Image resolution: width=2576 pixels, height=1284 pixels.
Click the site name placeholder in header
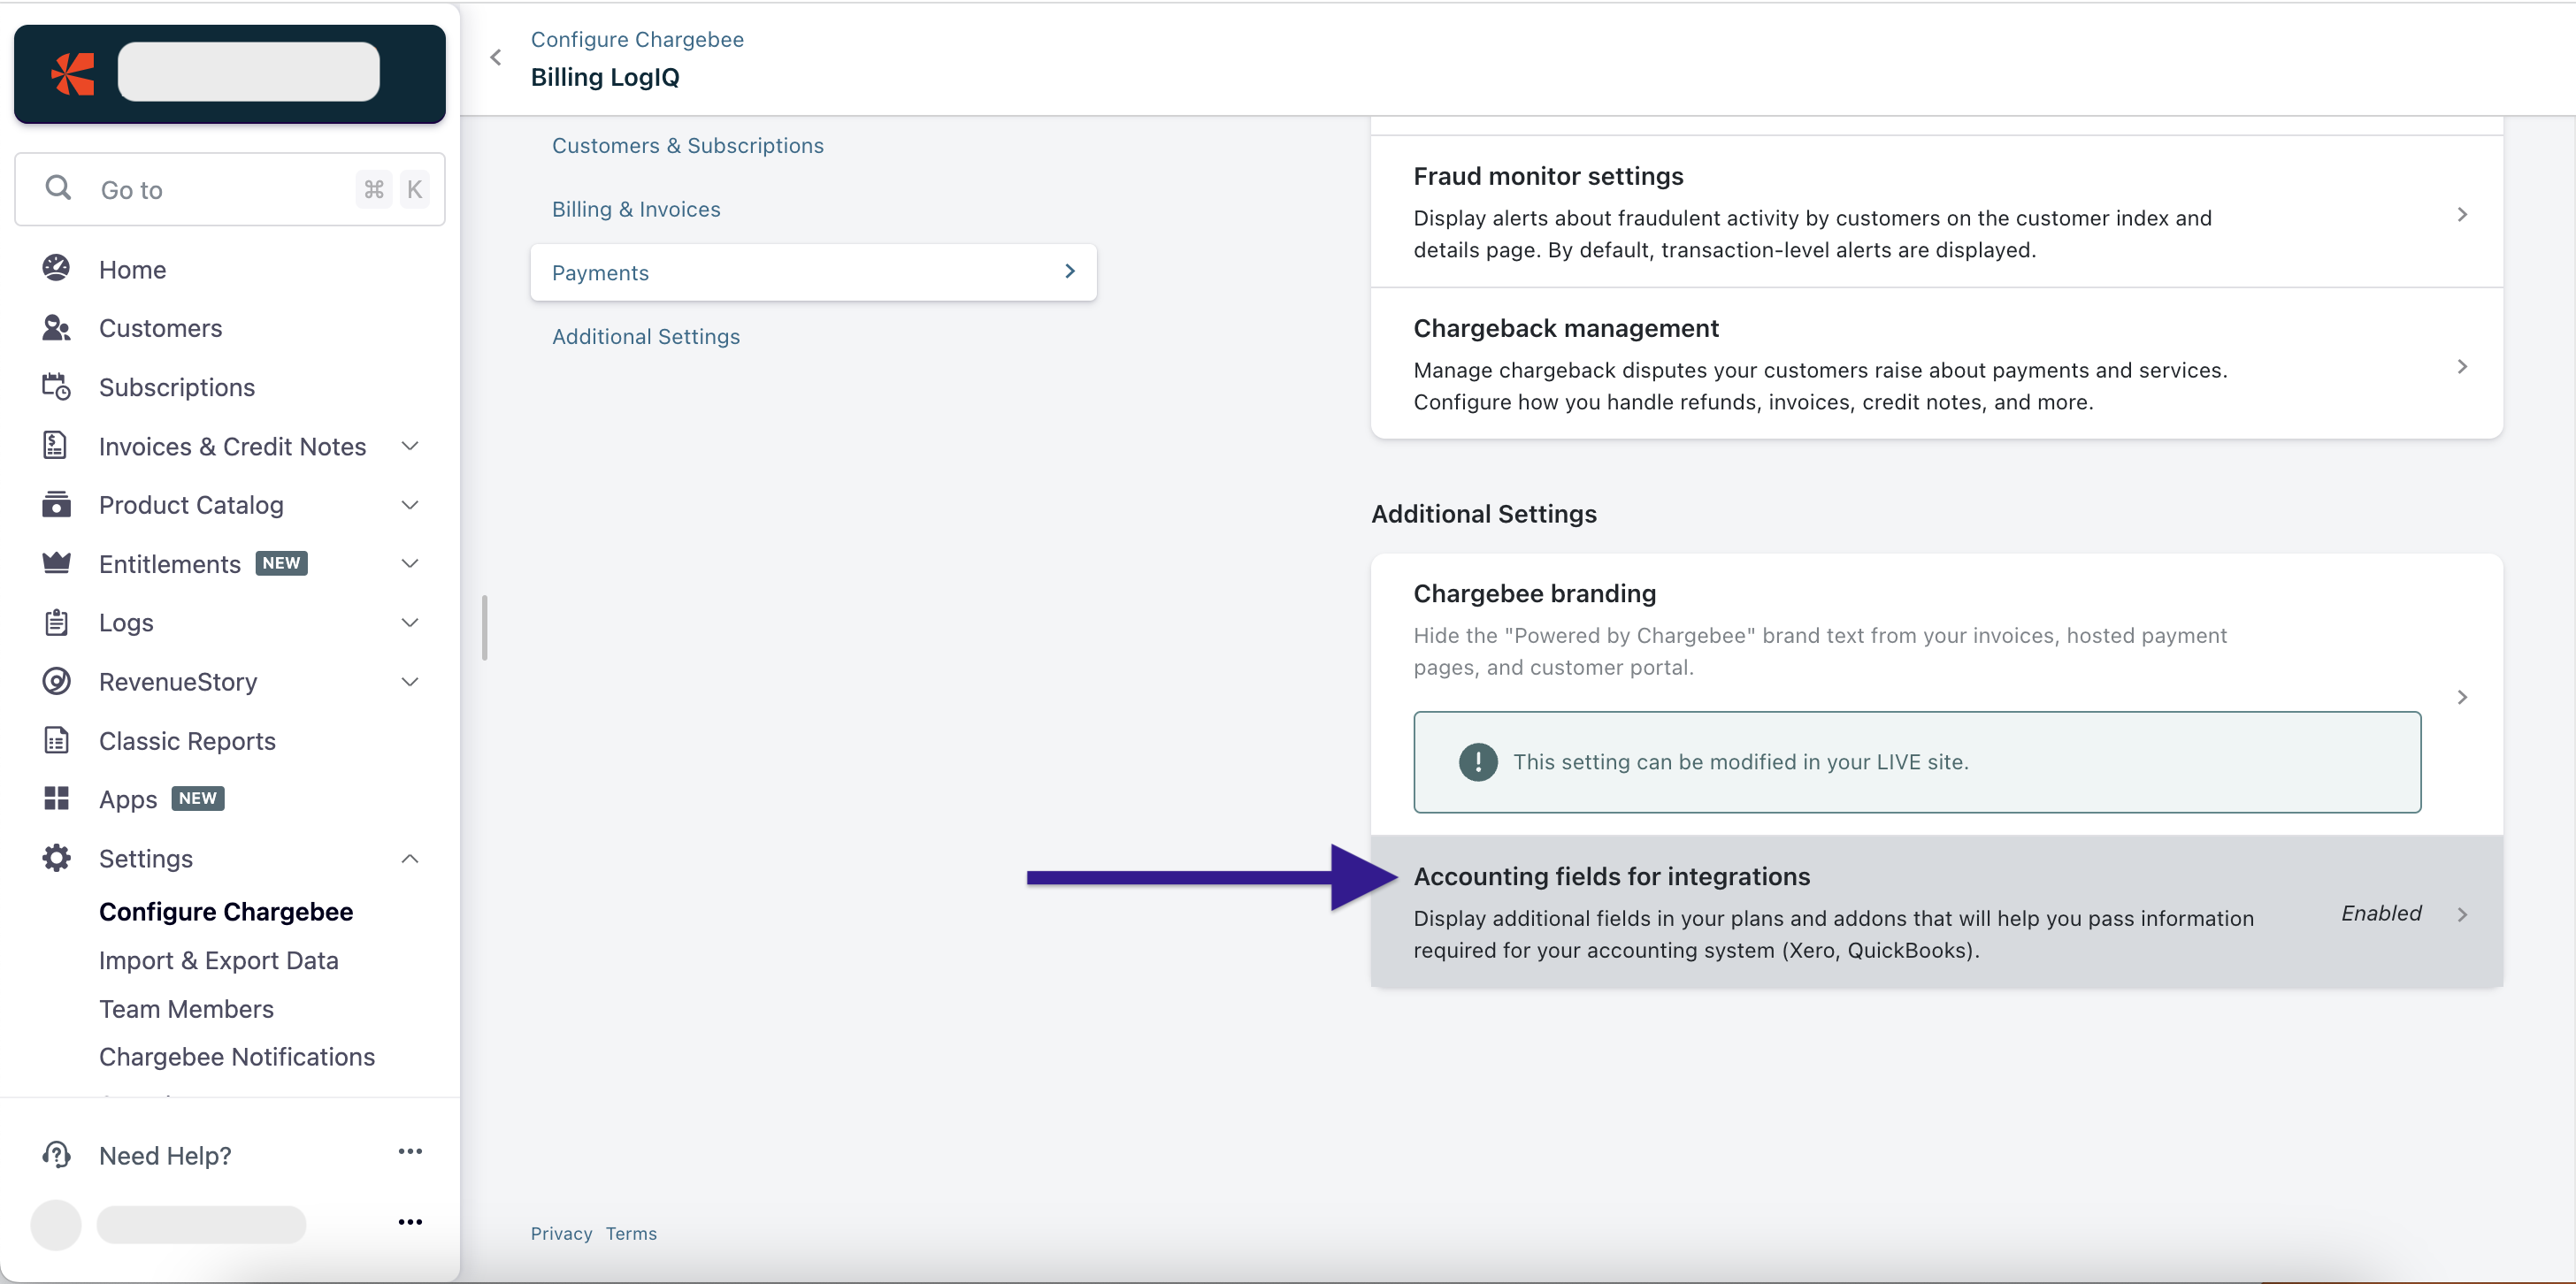[x=248, y=71]
